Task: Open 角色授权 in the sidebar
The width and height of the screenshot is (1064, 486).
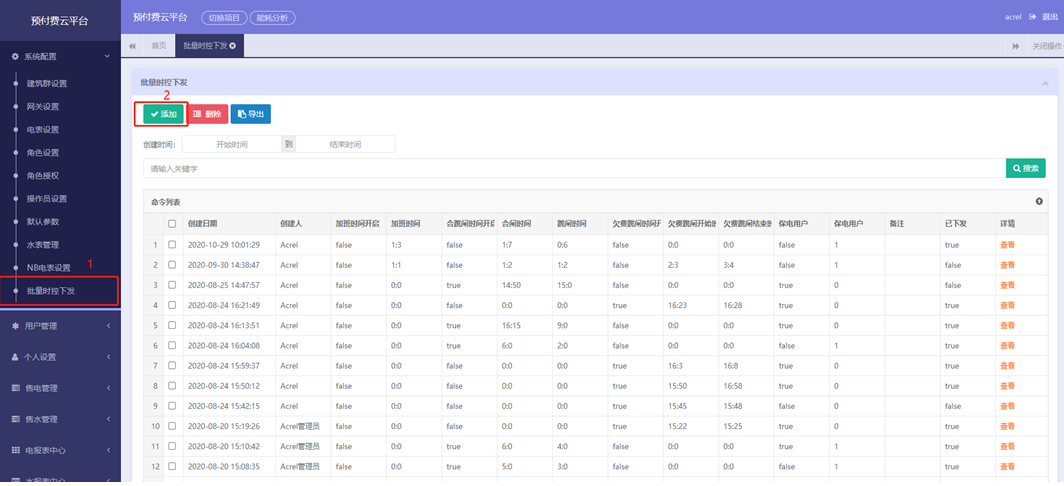Action: point(43,176)
